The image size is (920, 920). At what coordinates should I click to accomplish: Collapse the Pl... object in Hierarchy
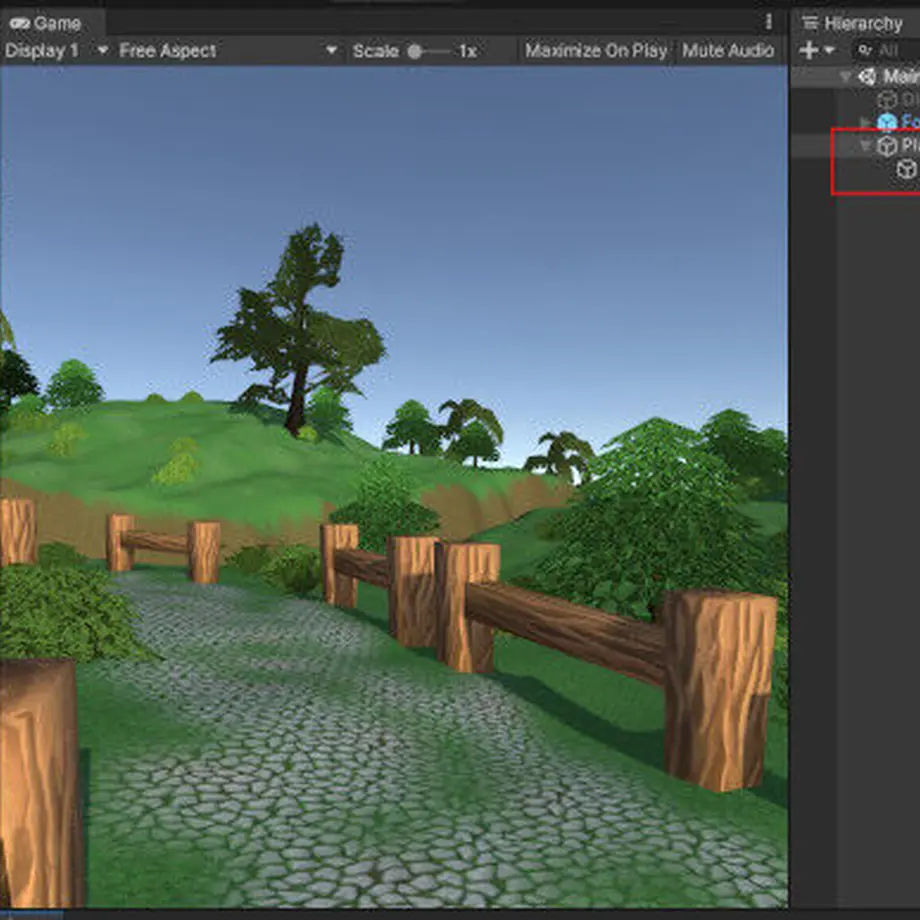(865, 146)
